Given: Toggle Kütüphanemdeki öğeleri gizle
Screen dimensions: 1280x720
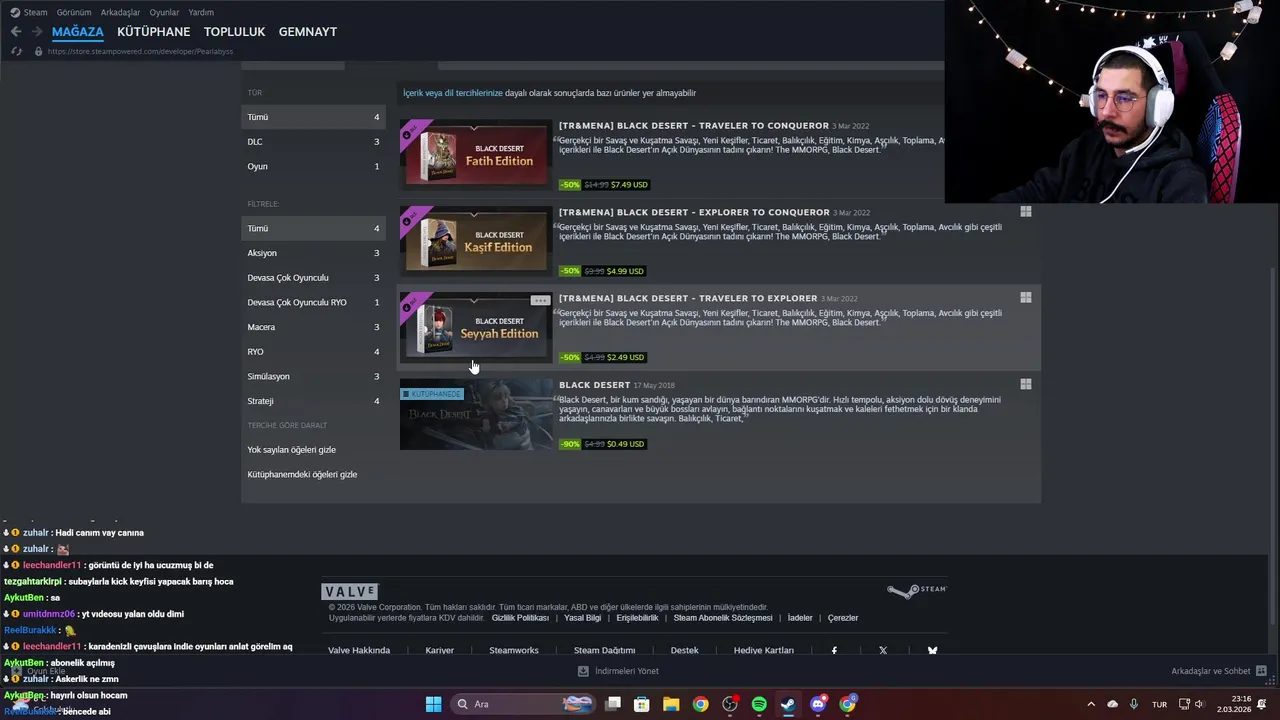Looking at the screenshot, I should click(302, 474).
